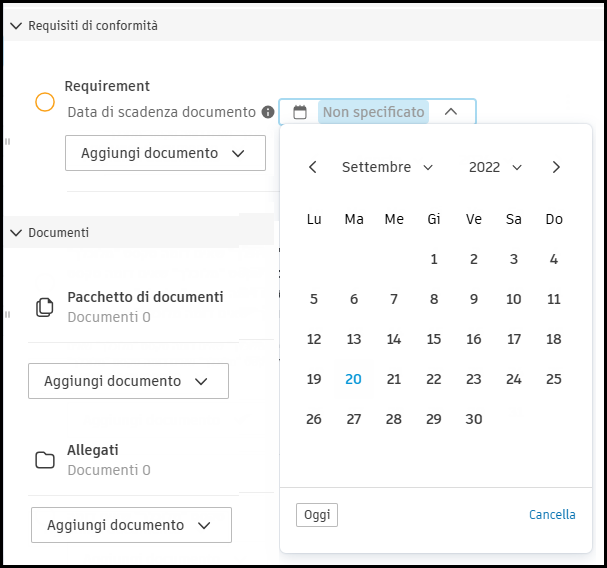Click day 27 in the calendar
Image resolution: width=607 pixels, height=568 pixels.
pyautogui.click(x=354, y=419)
